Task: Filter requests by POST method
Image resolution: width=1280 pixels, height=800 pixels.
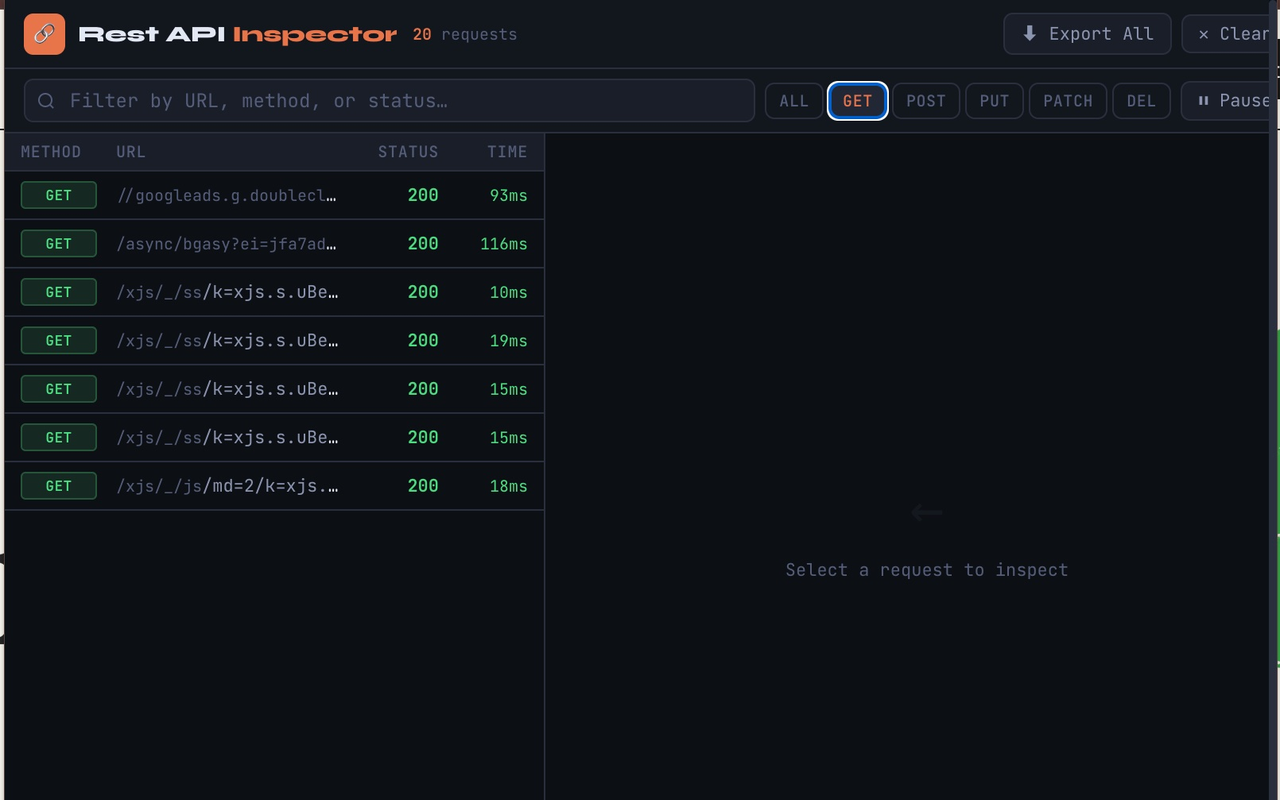Action: 926,101
